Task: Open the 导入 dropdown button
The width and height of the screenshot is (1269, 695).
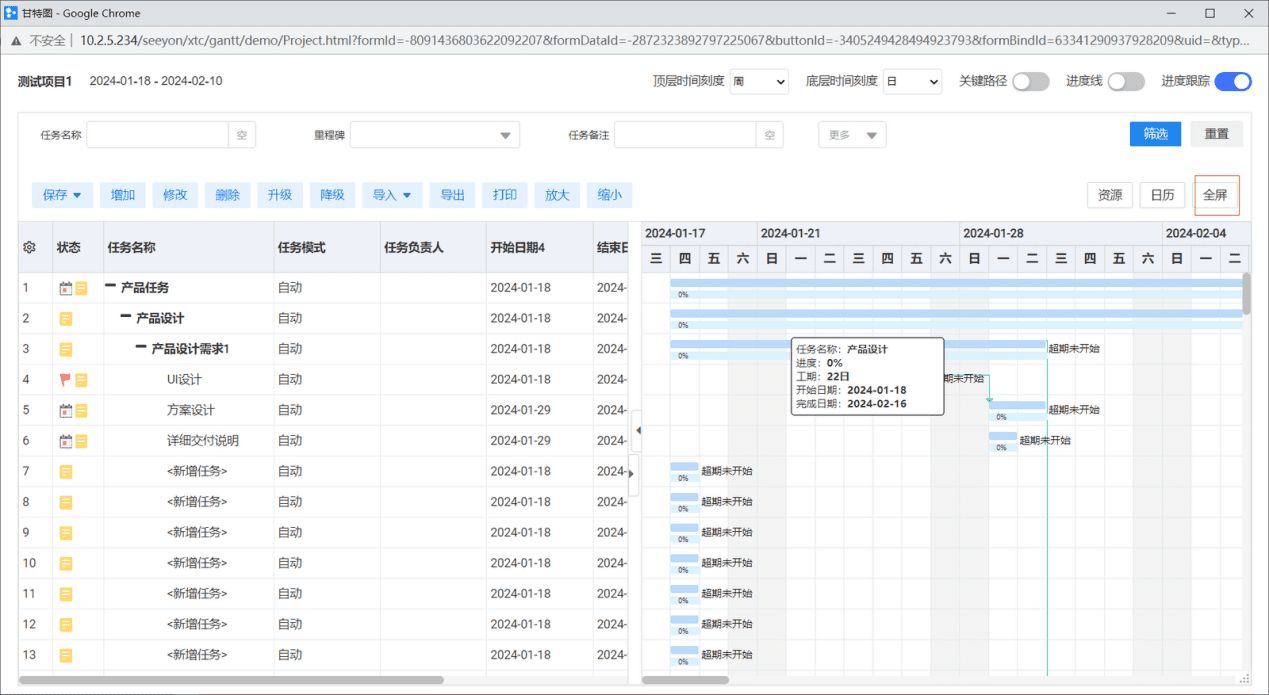Action: (392, 195)
